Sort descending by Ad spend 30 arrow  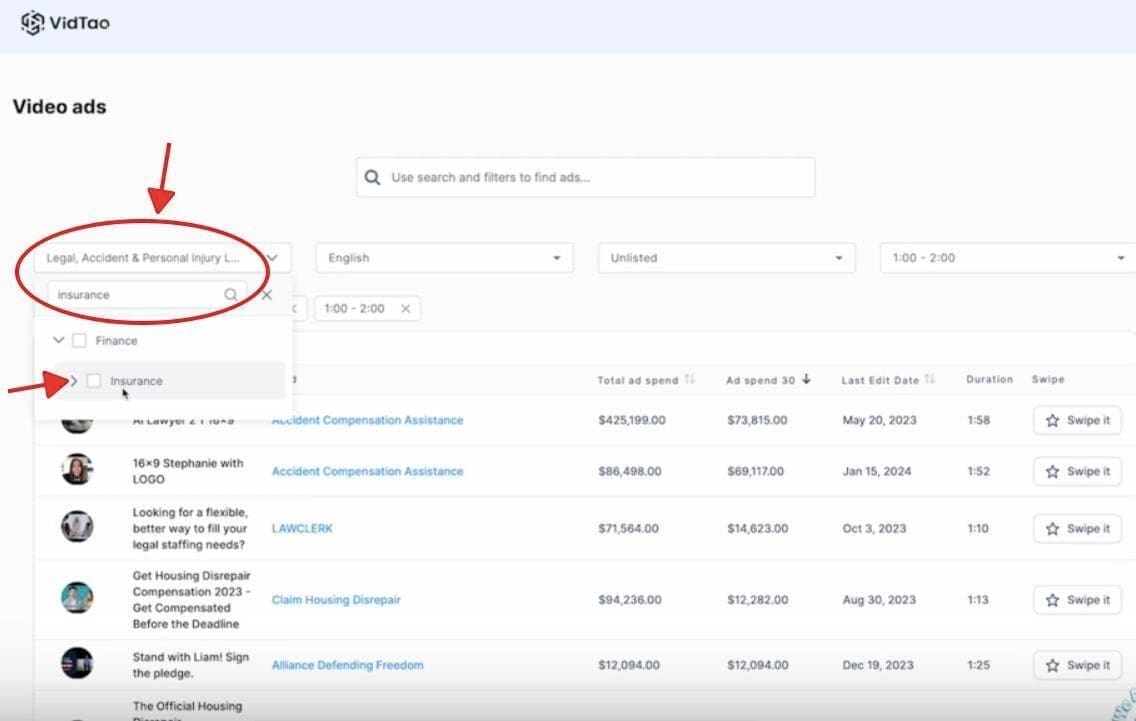806,380
